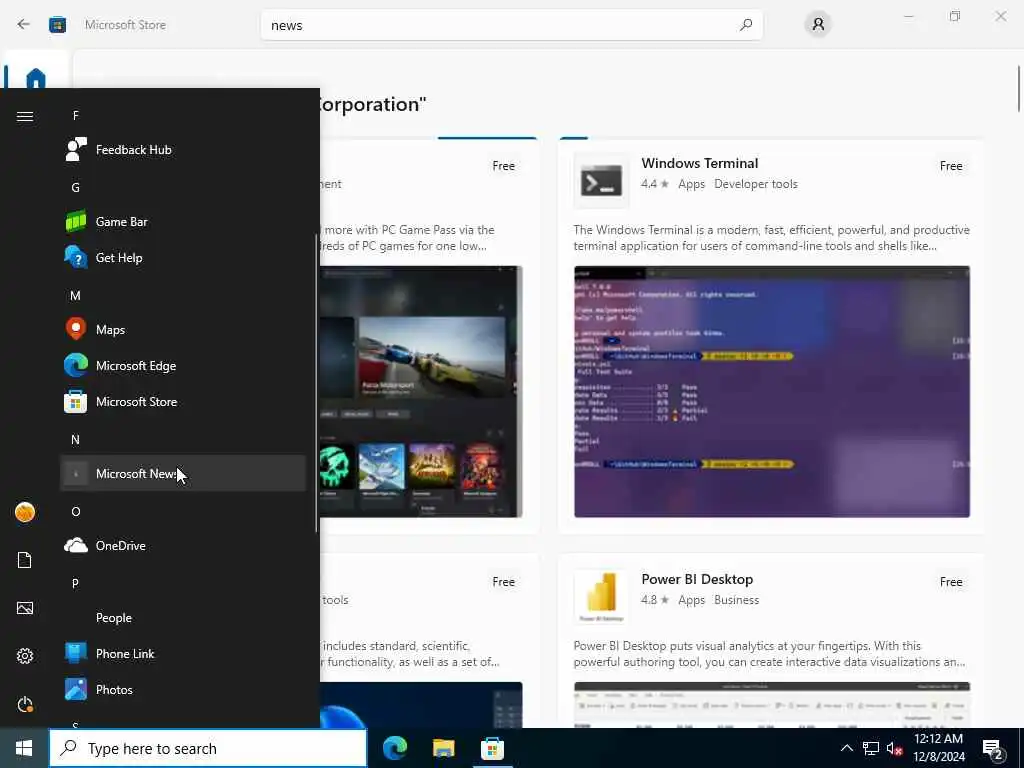Click the Start menu app list scrollbar

[x=316, y=383]
